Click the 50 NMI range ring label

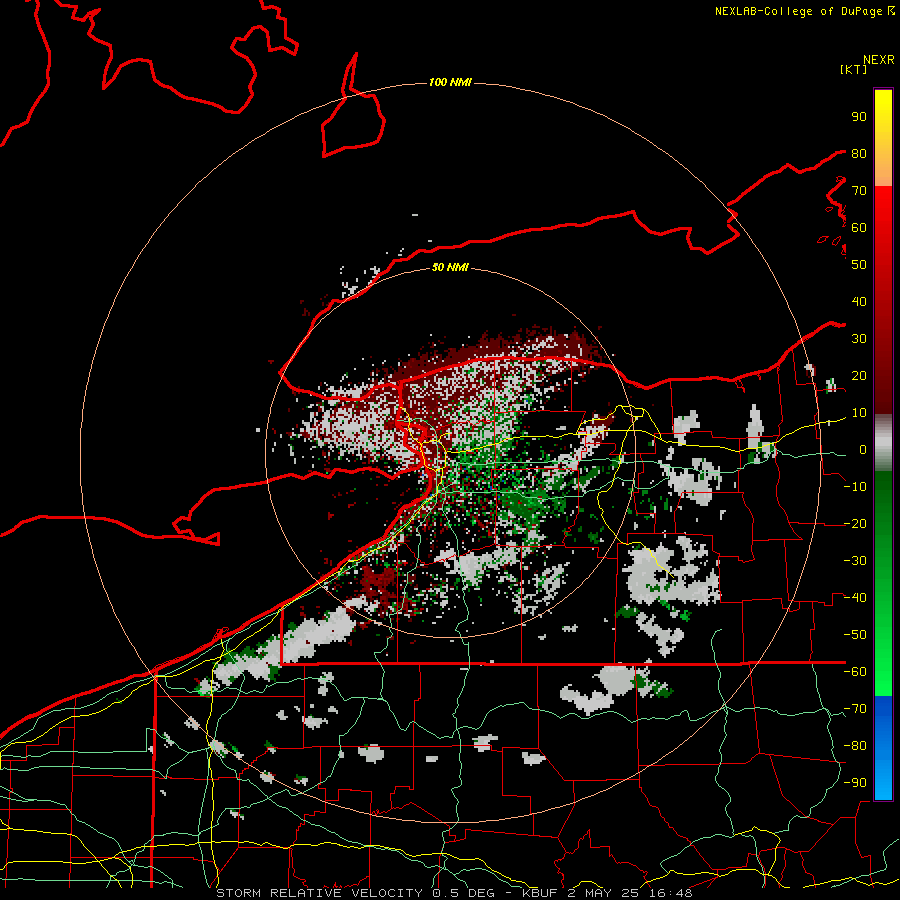[450, 267]
